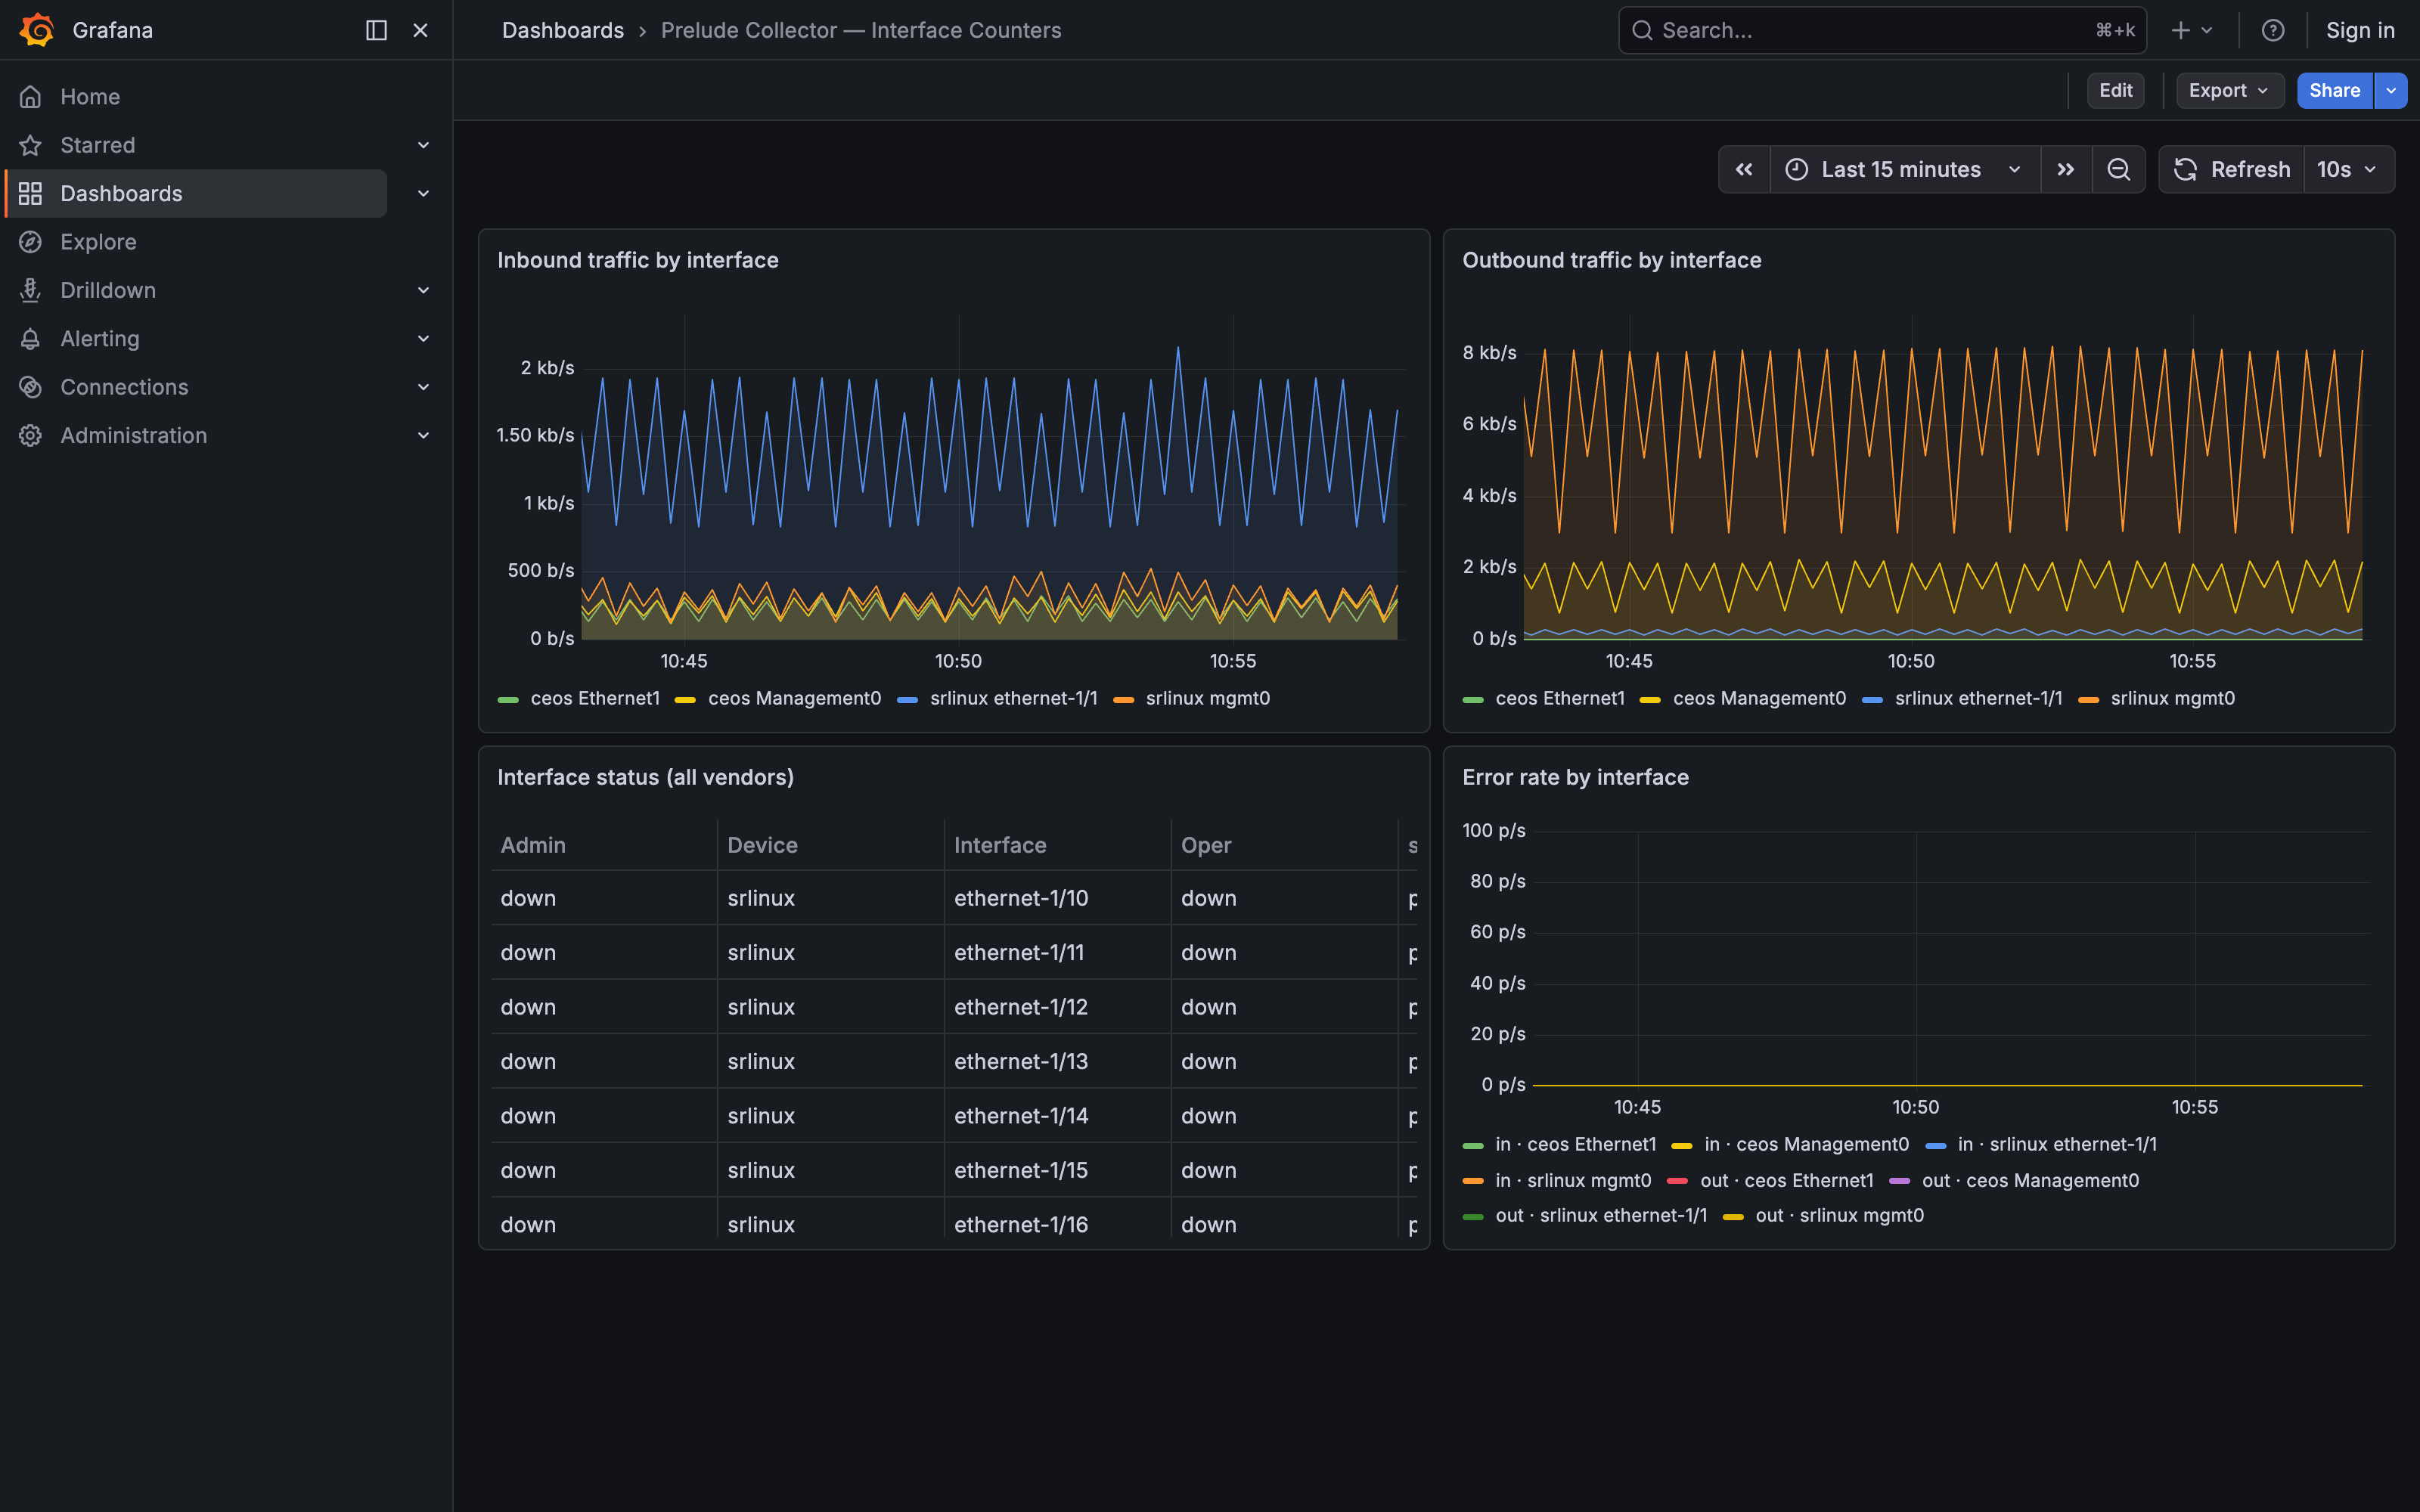The image size is (2420, 1512).
Task: Click the red 'out · ceos Ethernet1' swatch
Action: 1678,1181
